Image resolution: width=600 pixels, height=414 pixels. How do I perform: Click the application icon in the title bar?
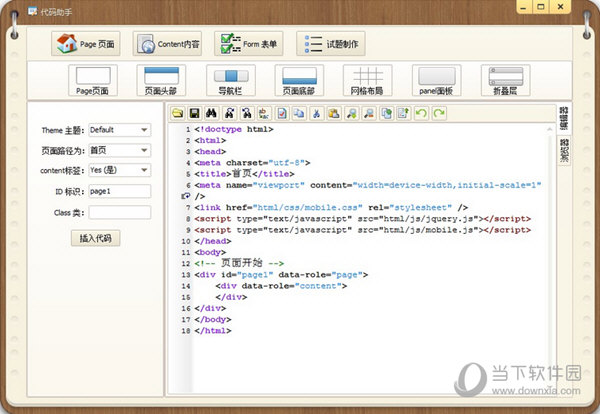[33, 11]
